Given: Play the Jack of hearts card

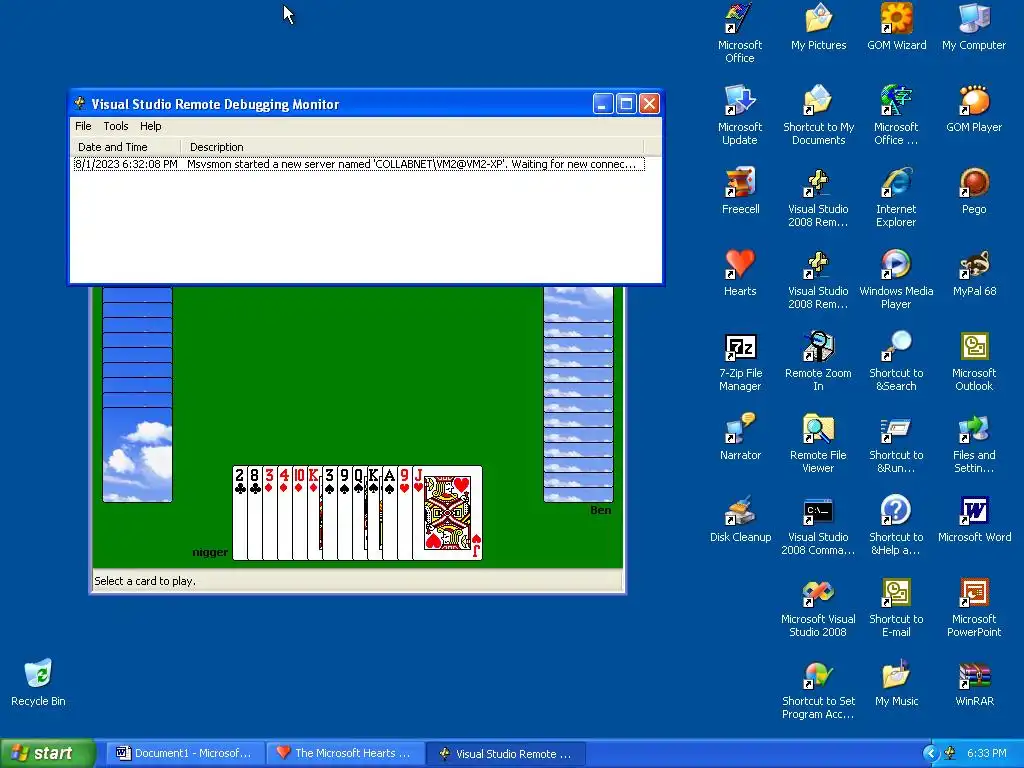Looking at the screenshot, I should pos(448,513).
